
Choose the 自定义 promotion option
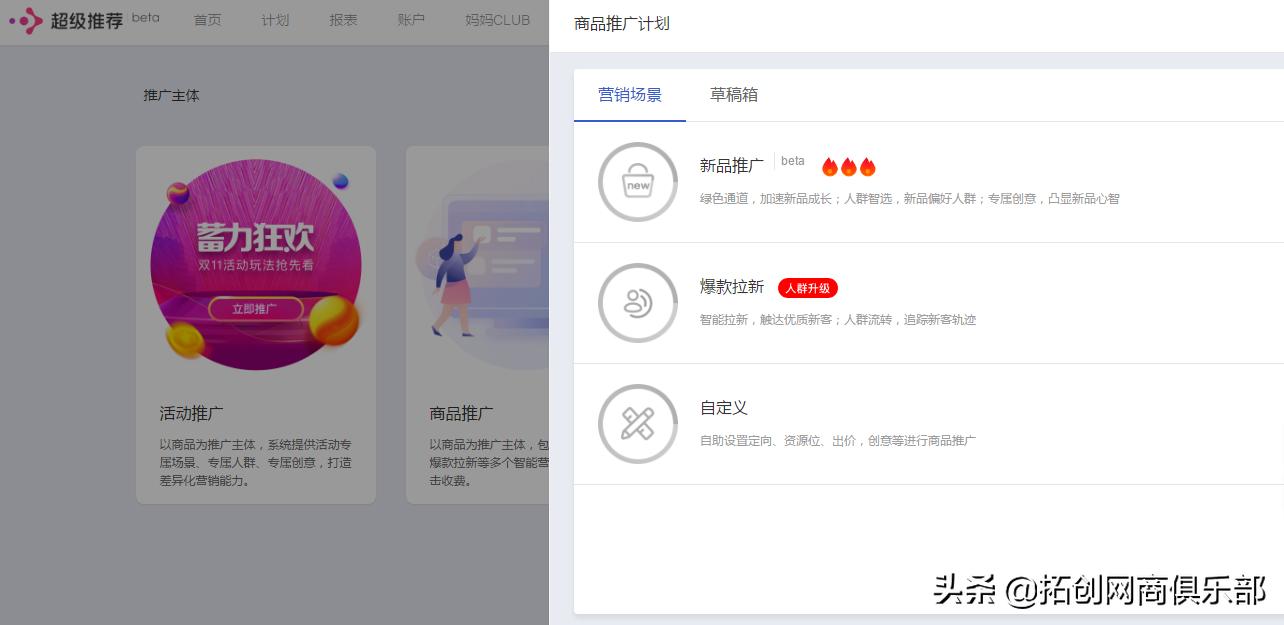click(x=723, y=407)
